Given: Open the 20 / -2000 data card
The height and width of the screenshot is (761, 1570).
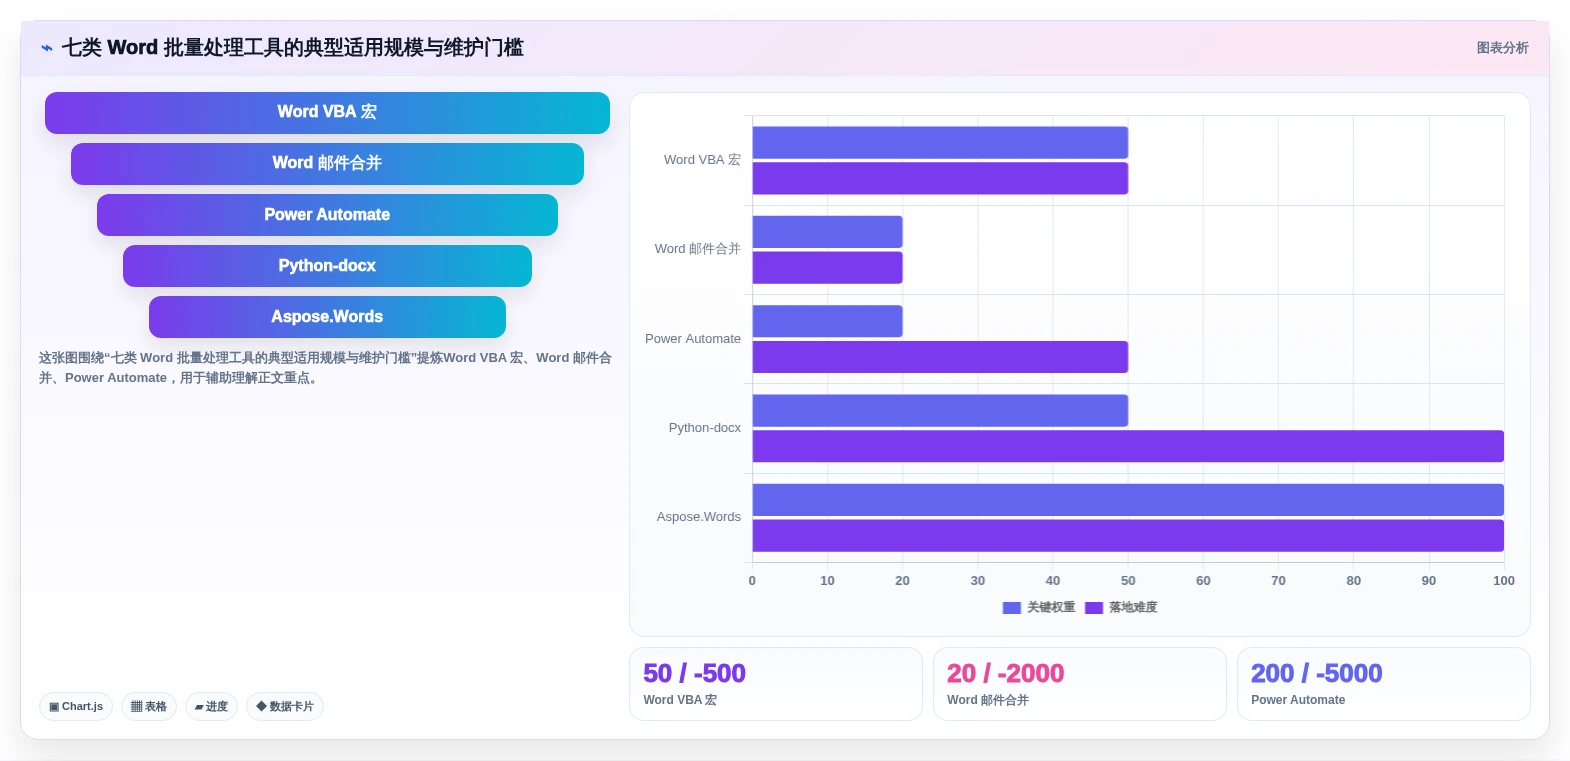Looking at the screenshot, I should coord(1080,684).
